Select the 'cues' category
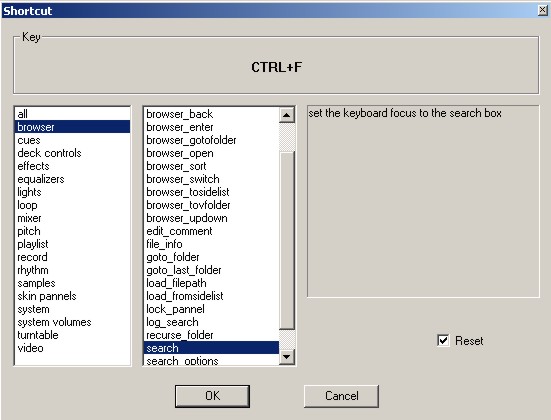The image size is (551, 420). tap(72, 140)
